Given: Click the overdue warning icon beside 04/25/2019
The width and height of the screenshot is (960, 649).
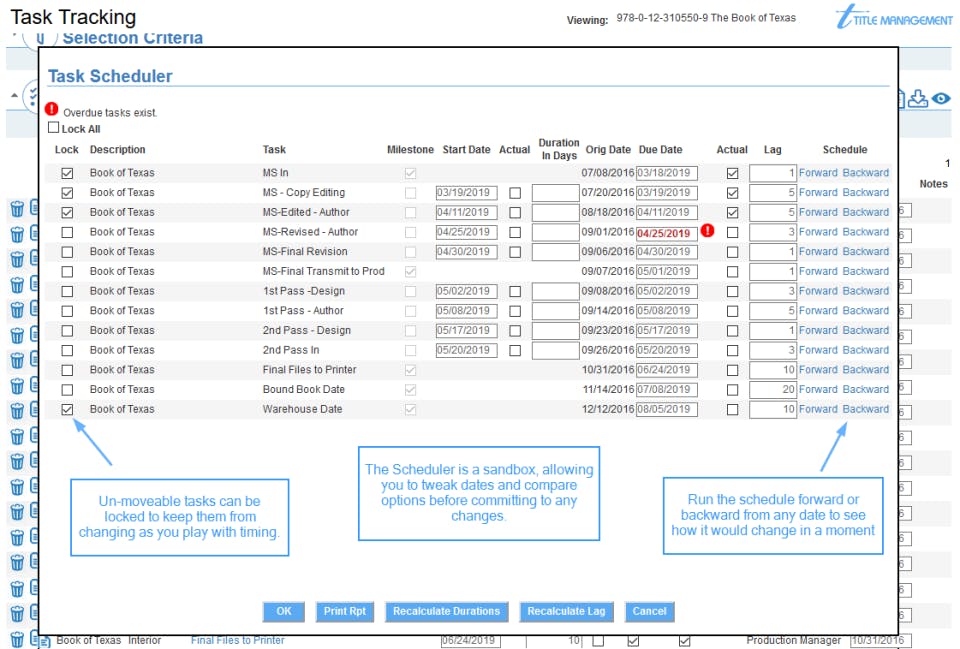Looking at the screenshot, I should (707, 231).
